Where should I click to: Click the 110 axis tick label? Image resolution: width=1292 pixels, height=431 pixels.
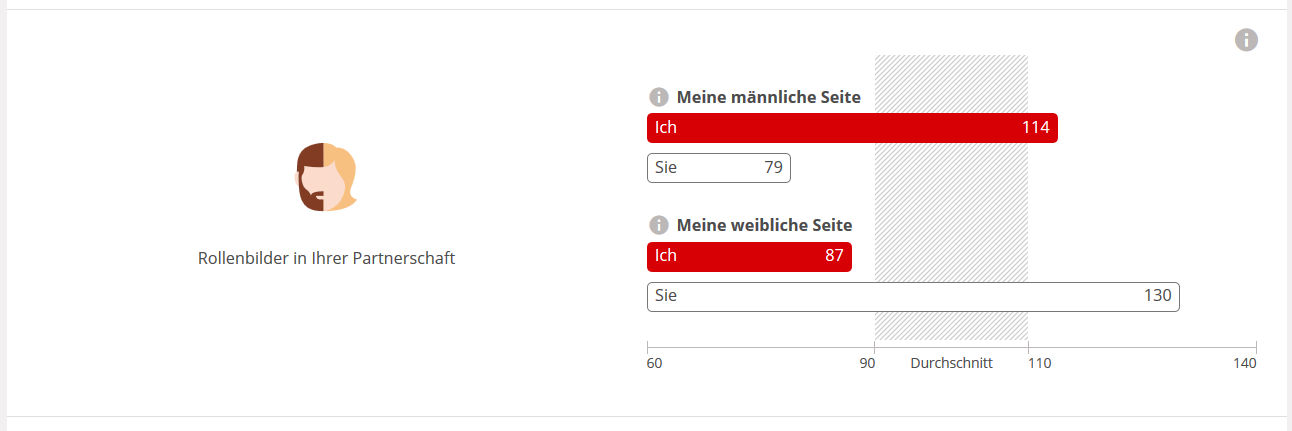point(1040,364)
